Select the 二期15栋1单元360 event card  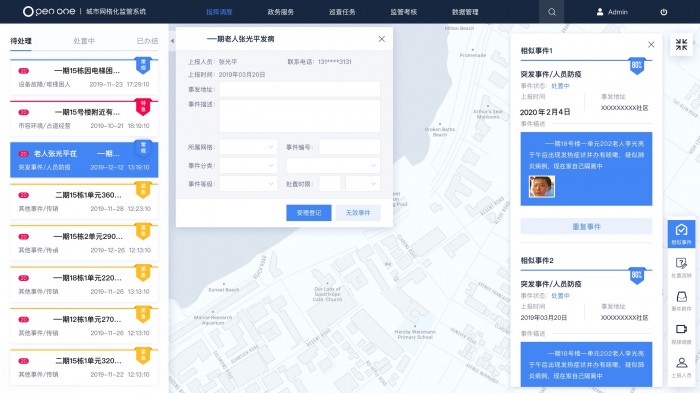click(84, 201)
